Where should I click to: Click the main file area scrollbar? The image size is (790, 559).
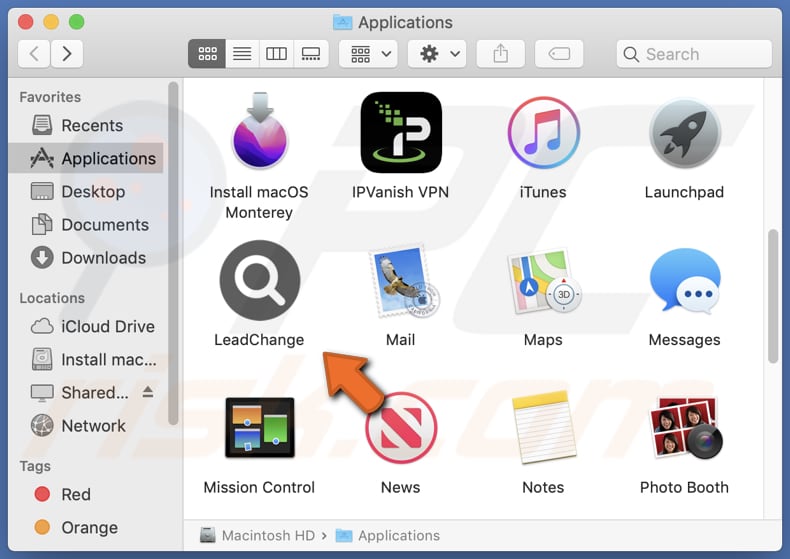[773, 296]
